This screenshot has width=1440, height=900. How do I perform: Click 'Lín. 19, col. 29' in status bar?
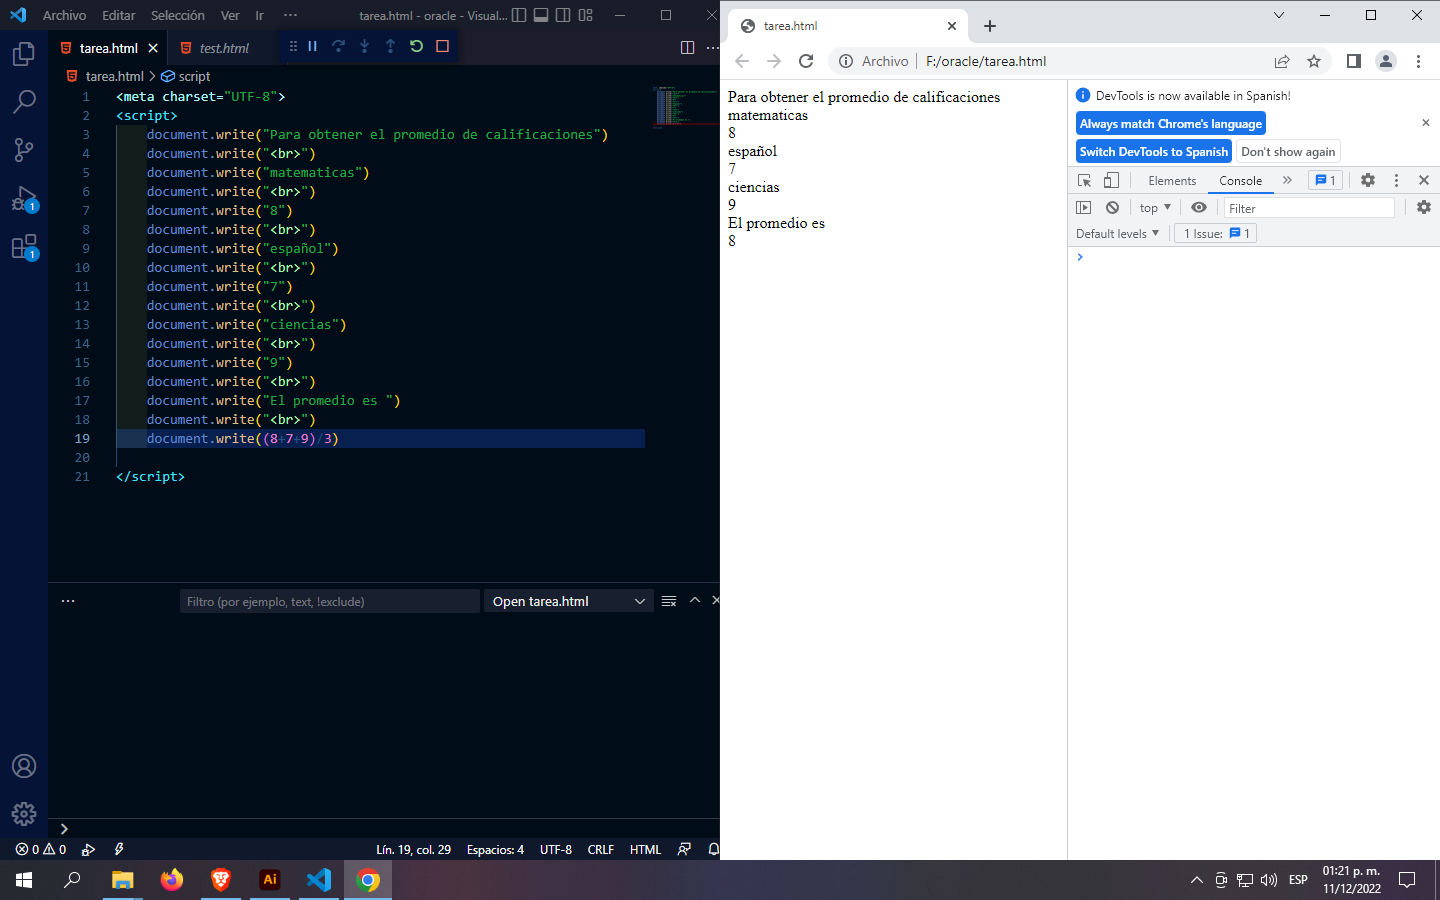pos(413,849)
